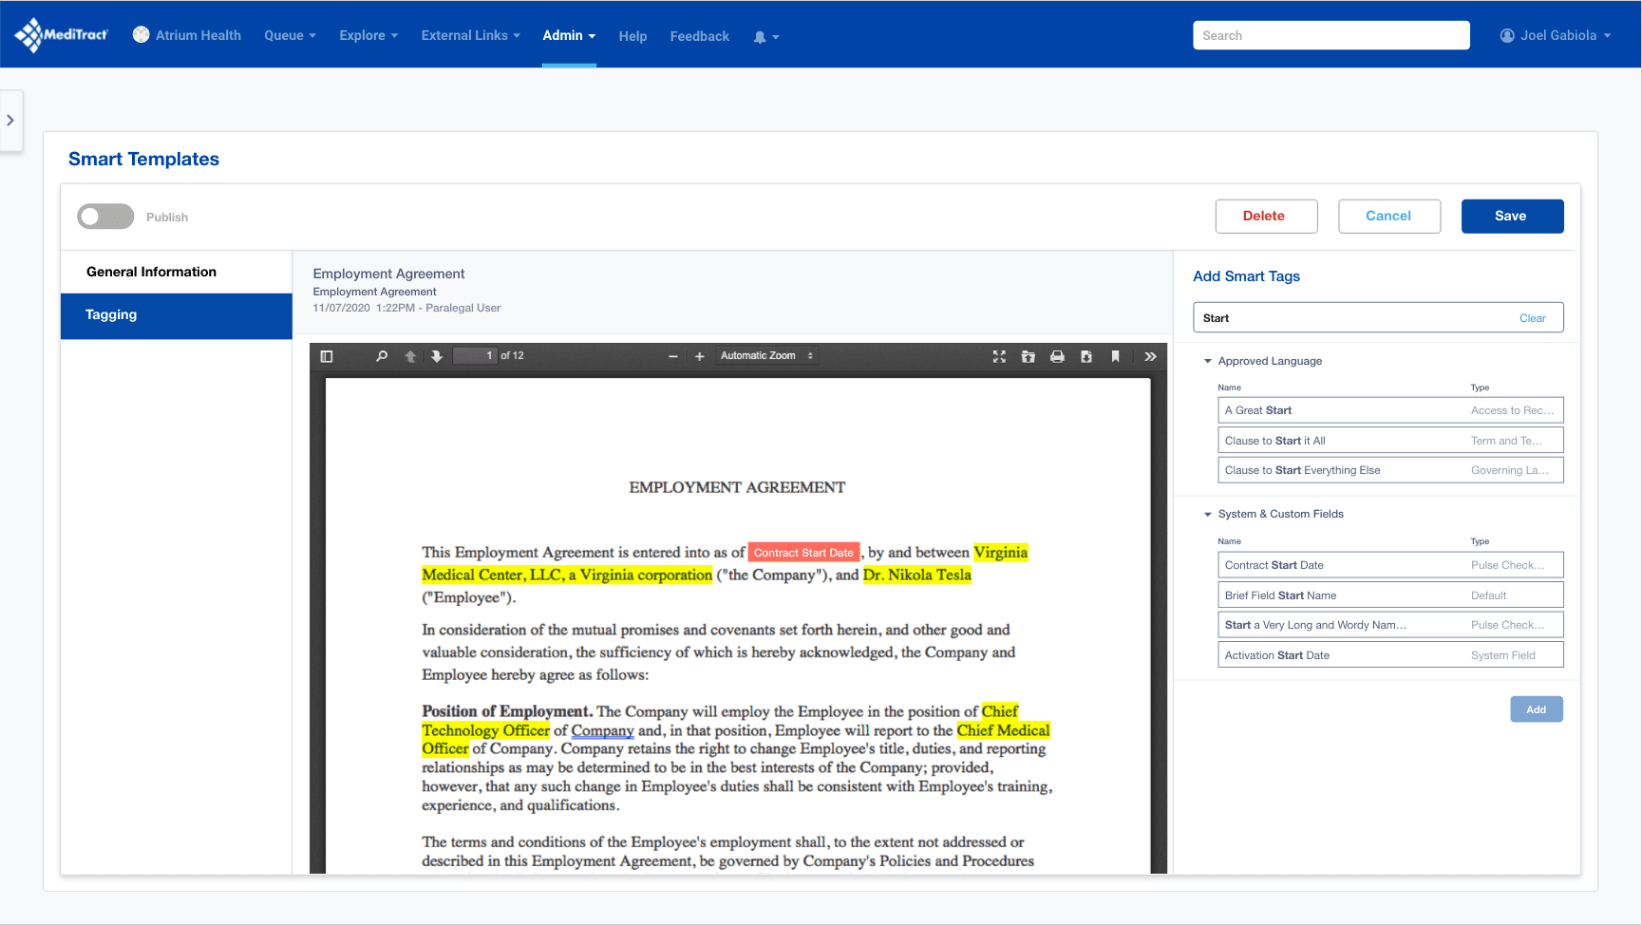Select Start a Very Long and Wordy row
The image size is (1642, 925).
[1390, 625]
